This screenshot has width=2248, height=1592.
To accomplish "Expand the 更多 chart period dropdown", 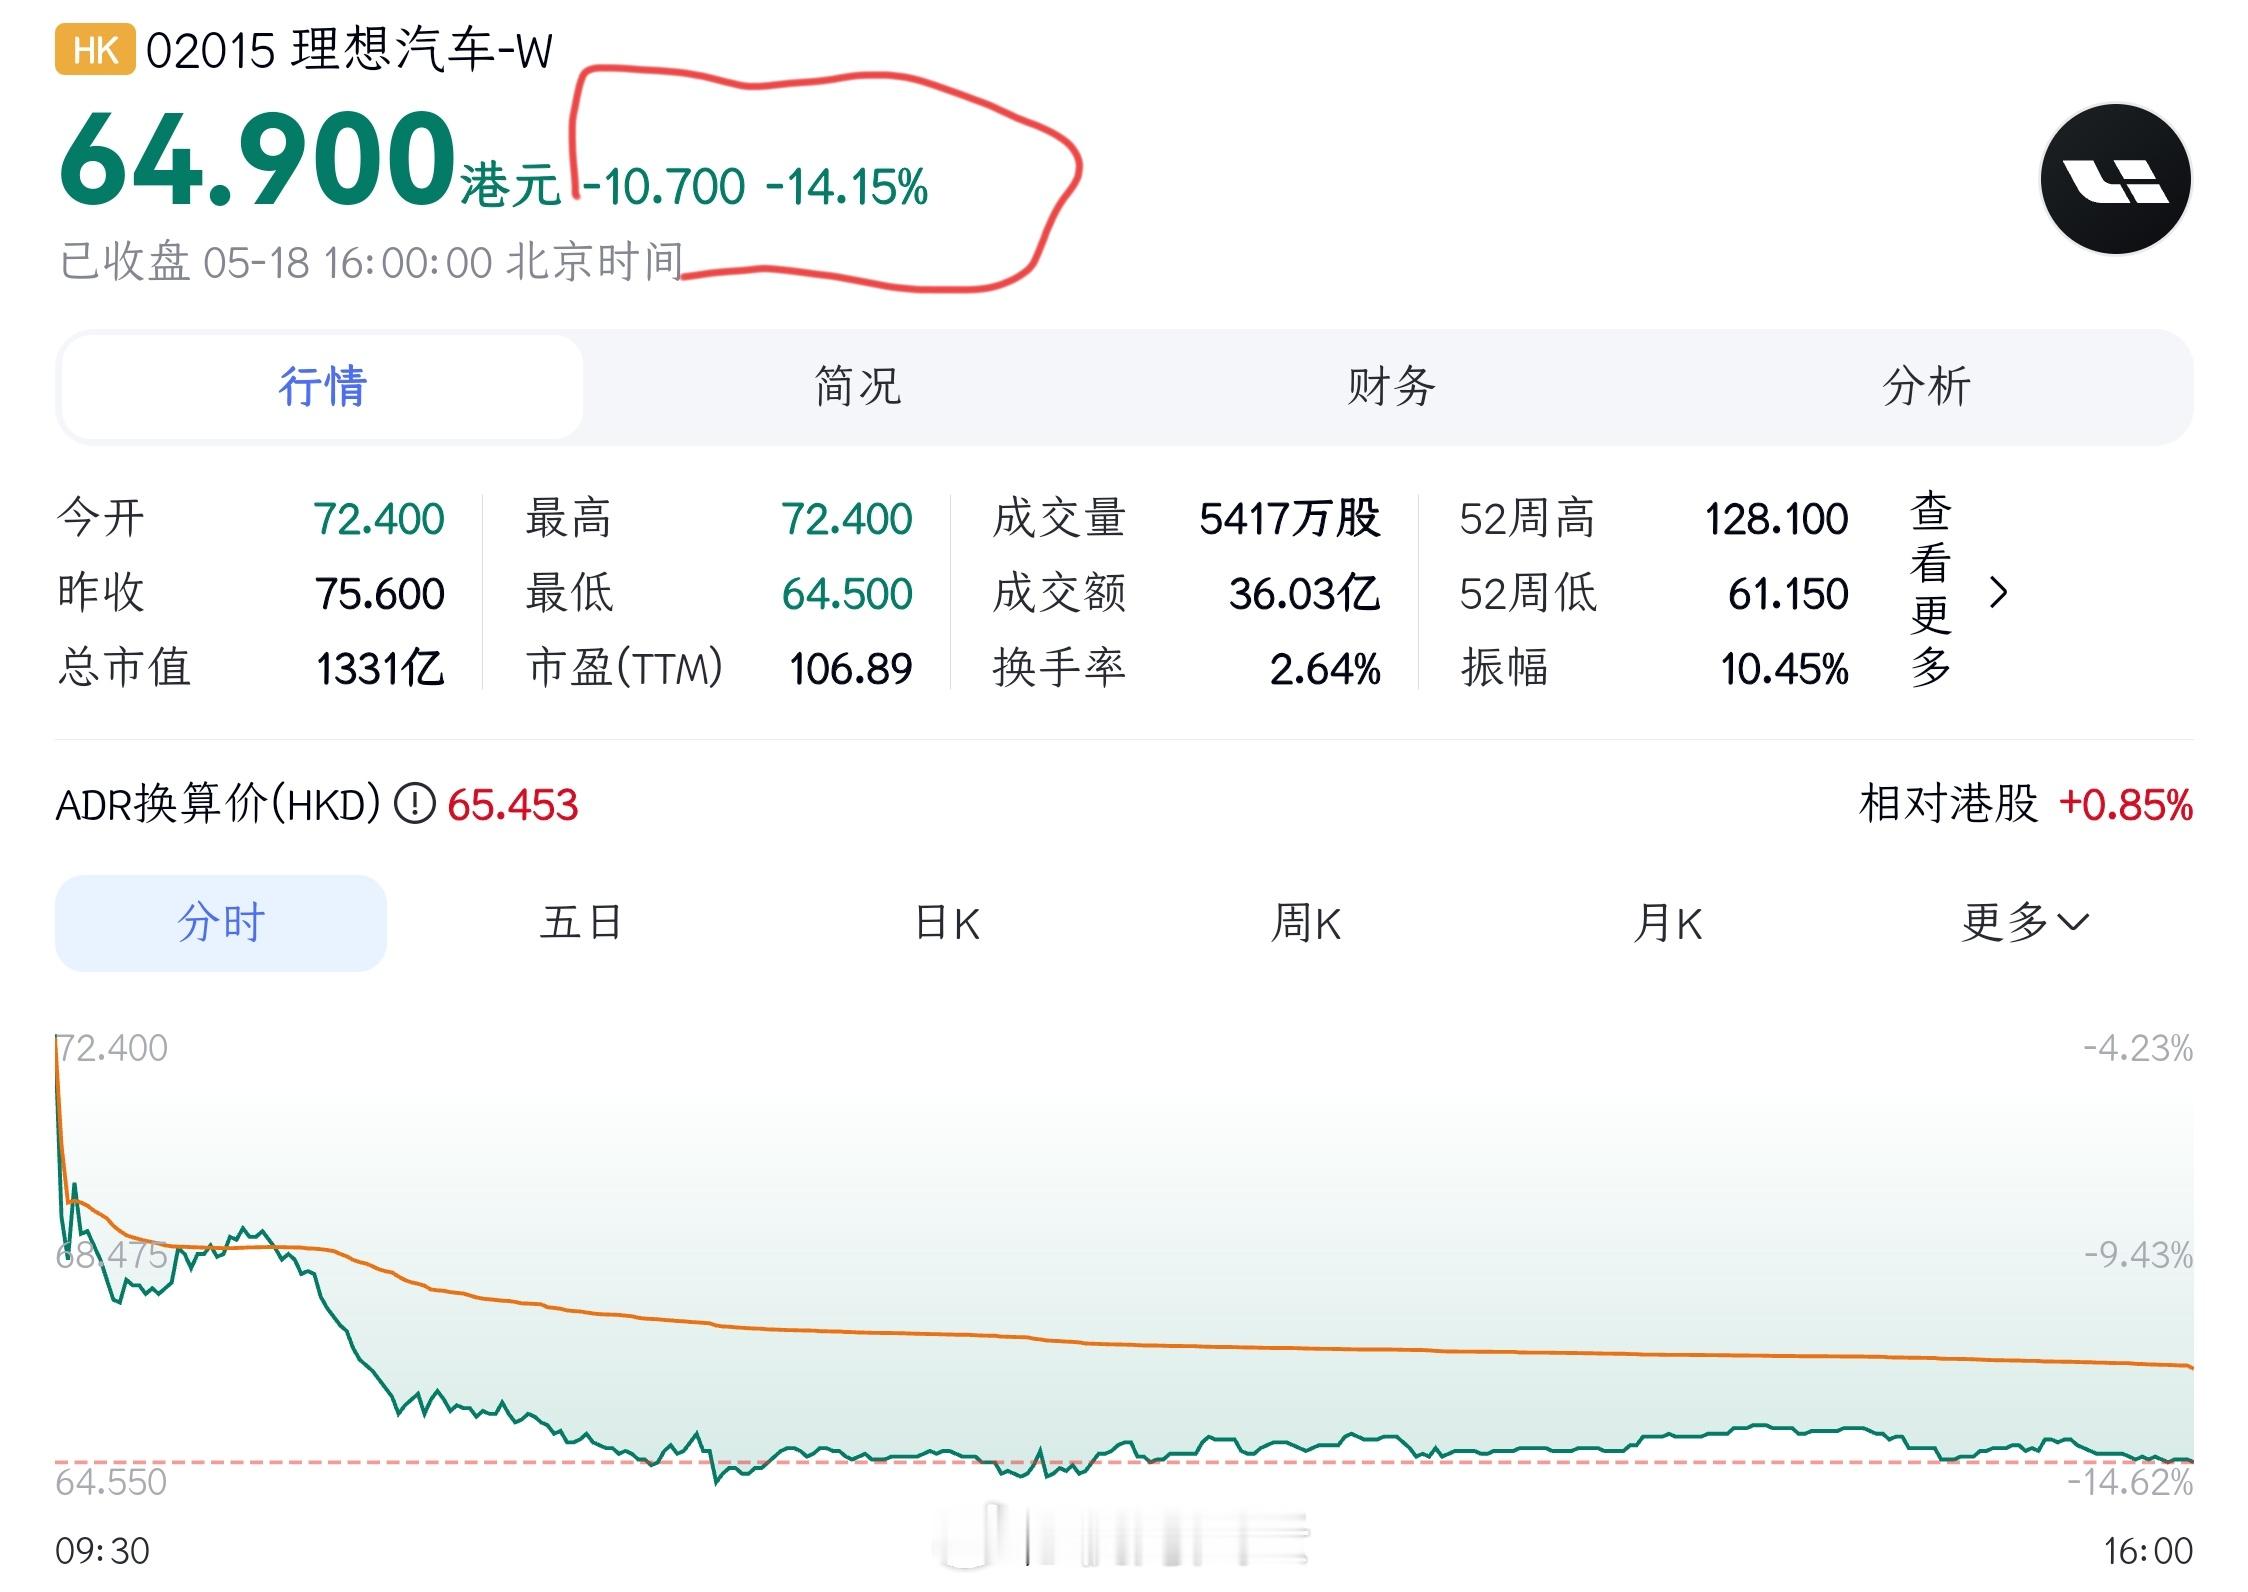I will tap(2025, 922).
